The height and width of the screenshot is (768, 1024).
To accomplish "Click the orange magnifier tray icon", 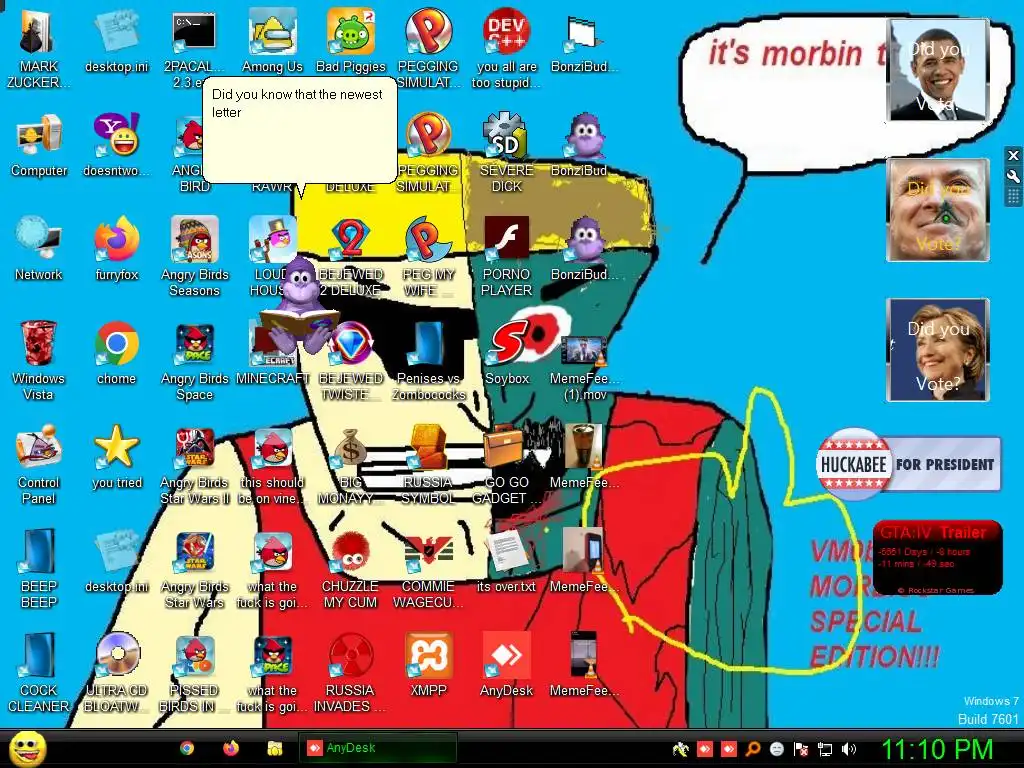I will 753,749.
